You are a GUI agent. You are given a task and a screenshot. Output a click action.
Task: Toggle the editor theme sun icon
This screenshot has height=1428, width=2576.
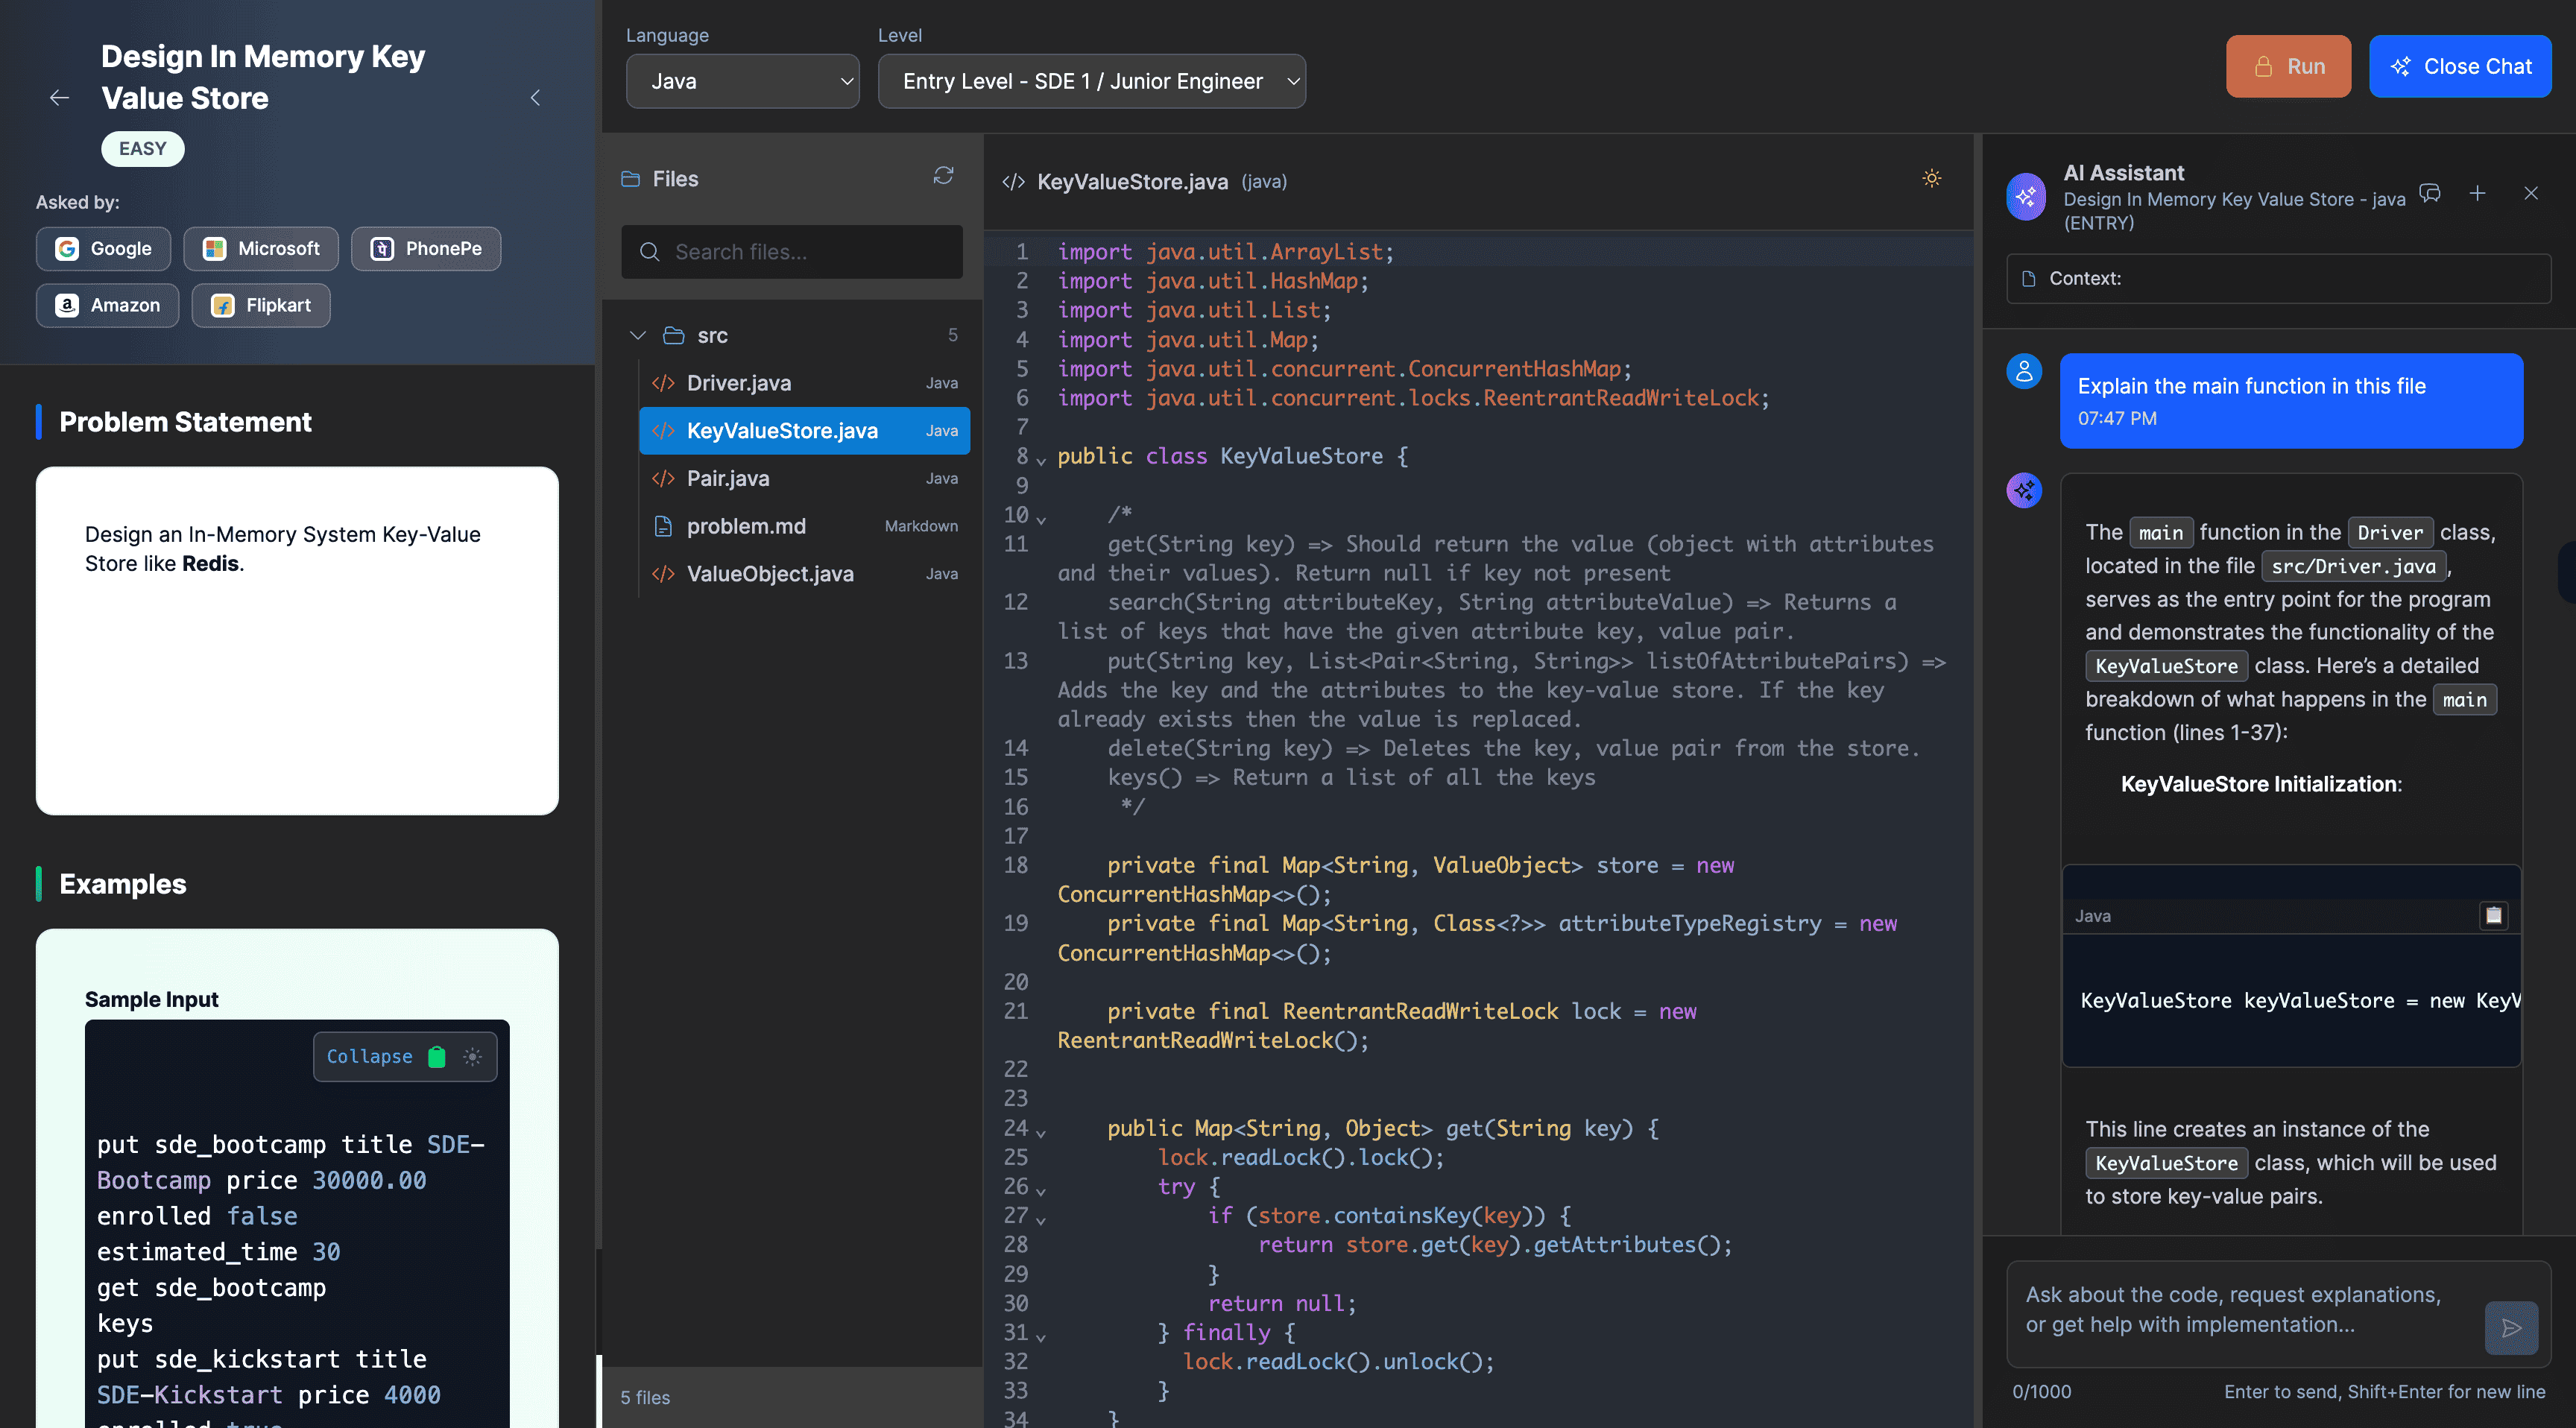[1931, 178]
